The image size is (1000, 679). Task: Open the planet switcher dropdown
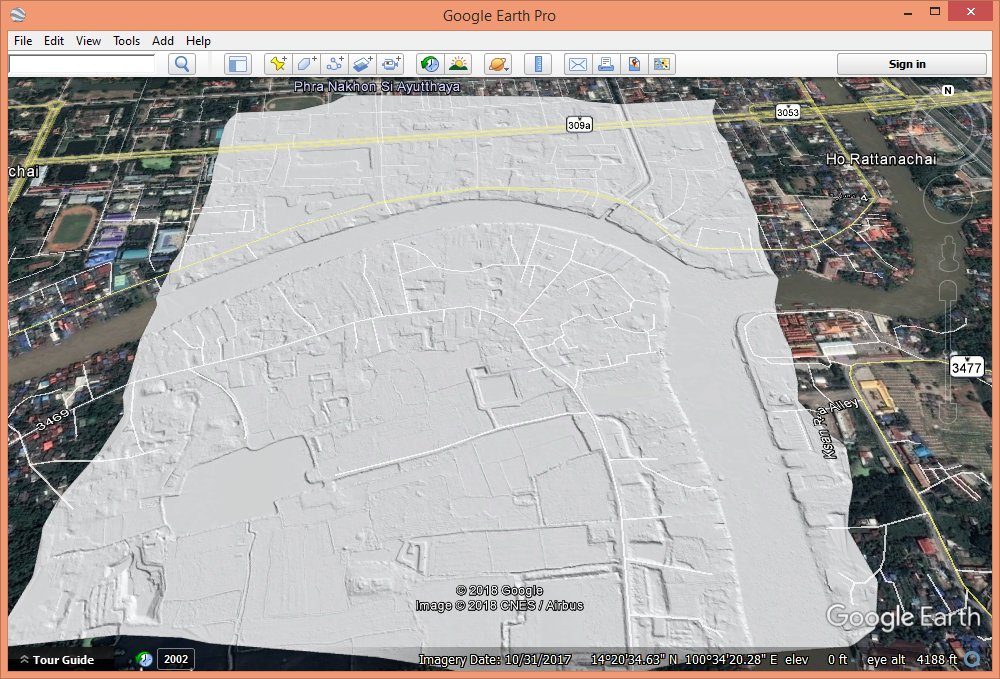coord(497,64)
